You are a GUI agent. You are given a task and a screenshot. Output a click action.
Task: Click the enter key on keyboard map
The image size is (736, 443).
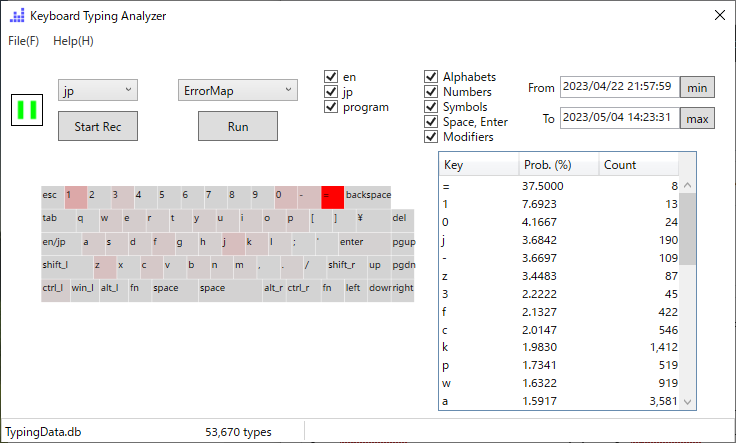[365, 244]
